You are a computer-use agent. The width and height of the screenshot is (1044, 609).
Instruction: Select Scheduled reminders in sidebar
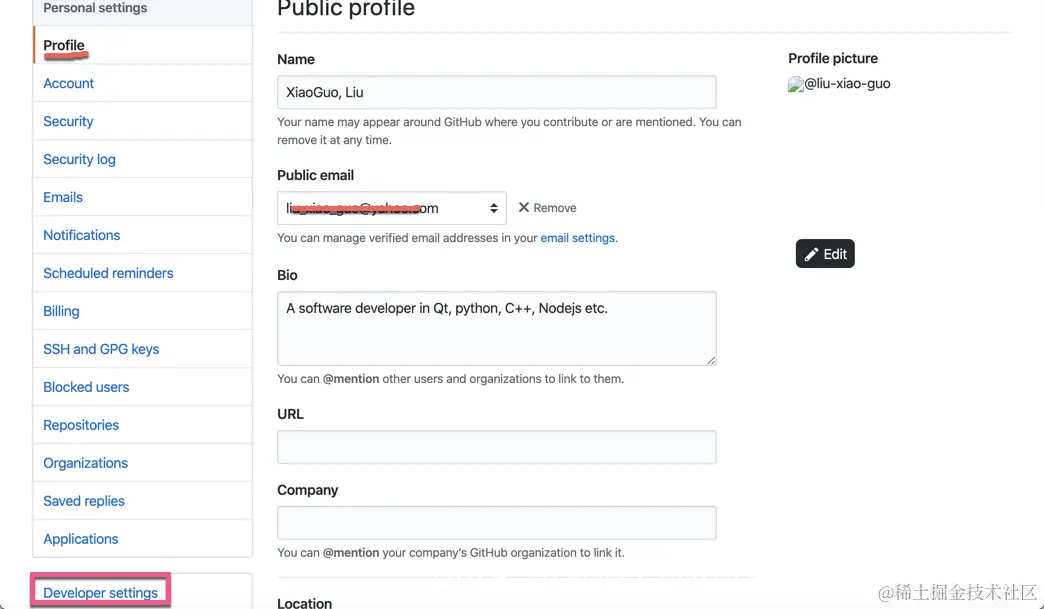coord(108,273)
